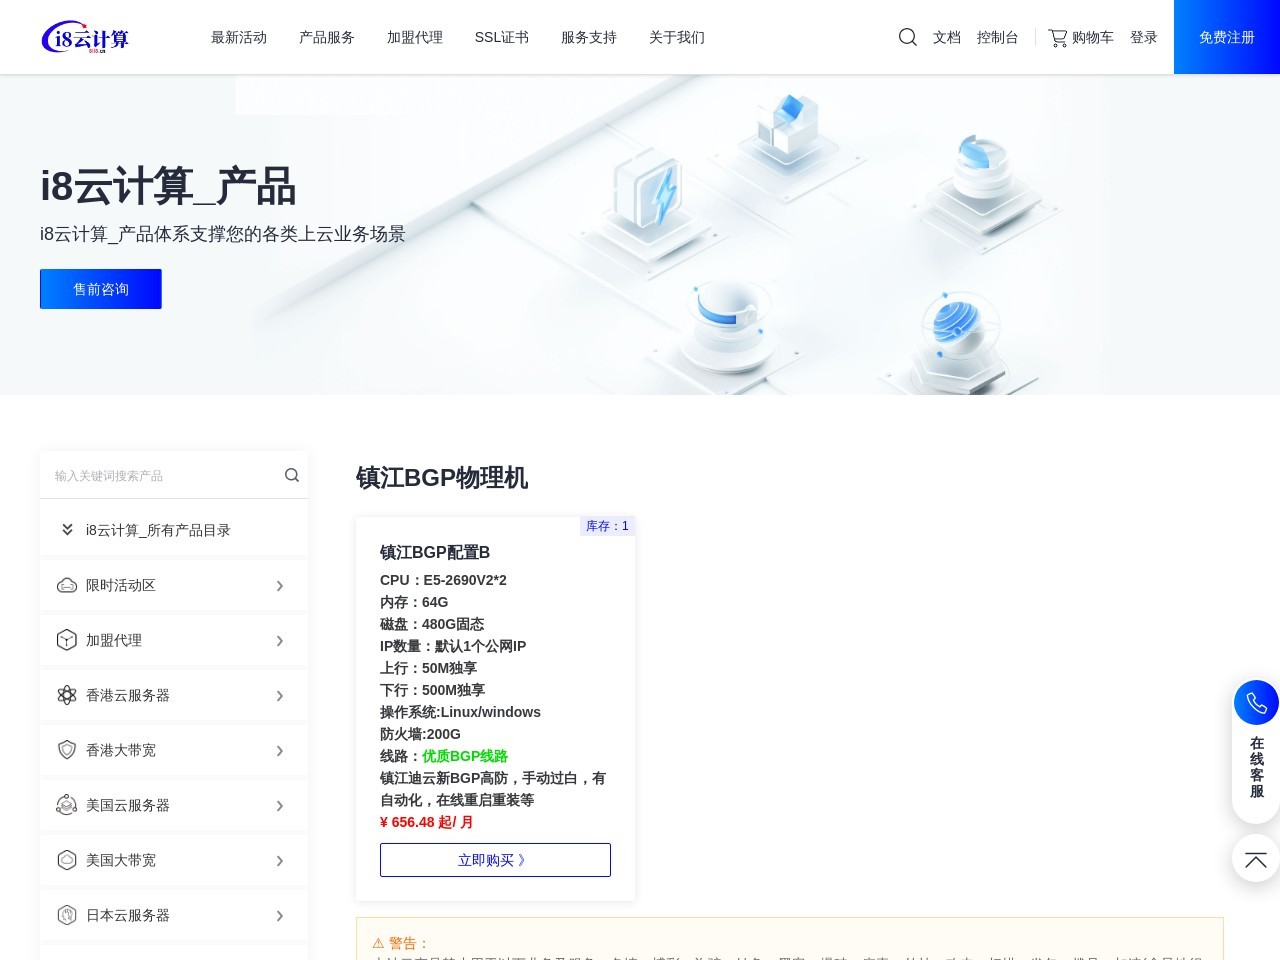Click the keyword search input field
This screenshot has height=960, width=1280.
[150, 475]
